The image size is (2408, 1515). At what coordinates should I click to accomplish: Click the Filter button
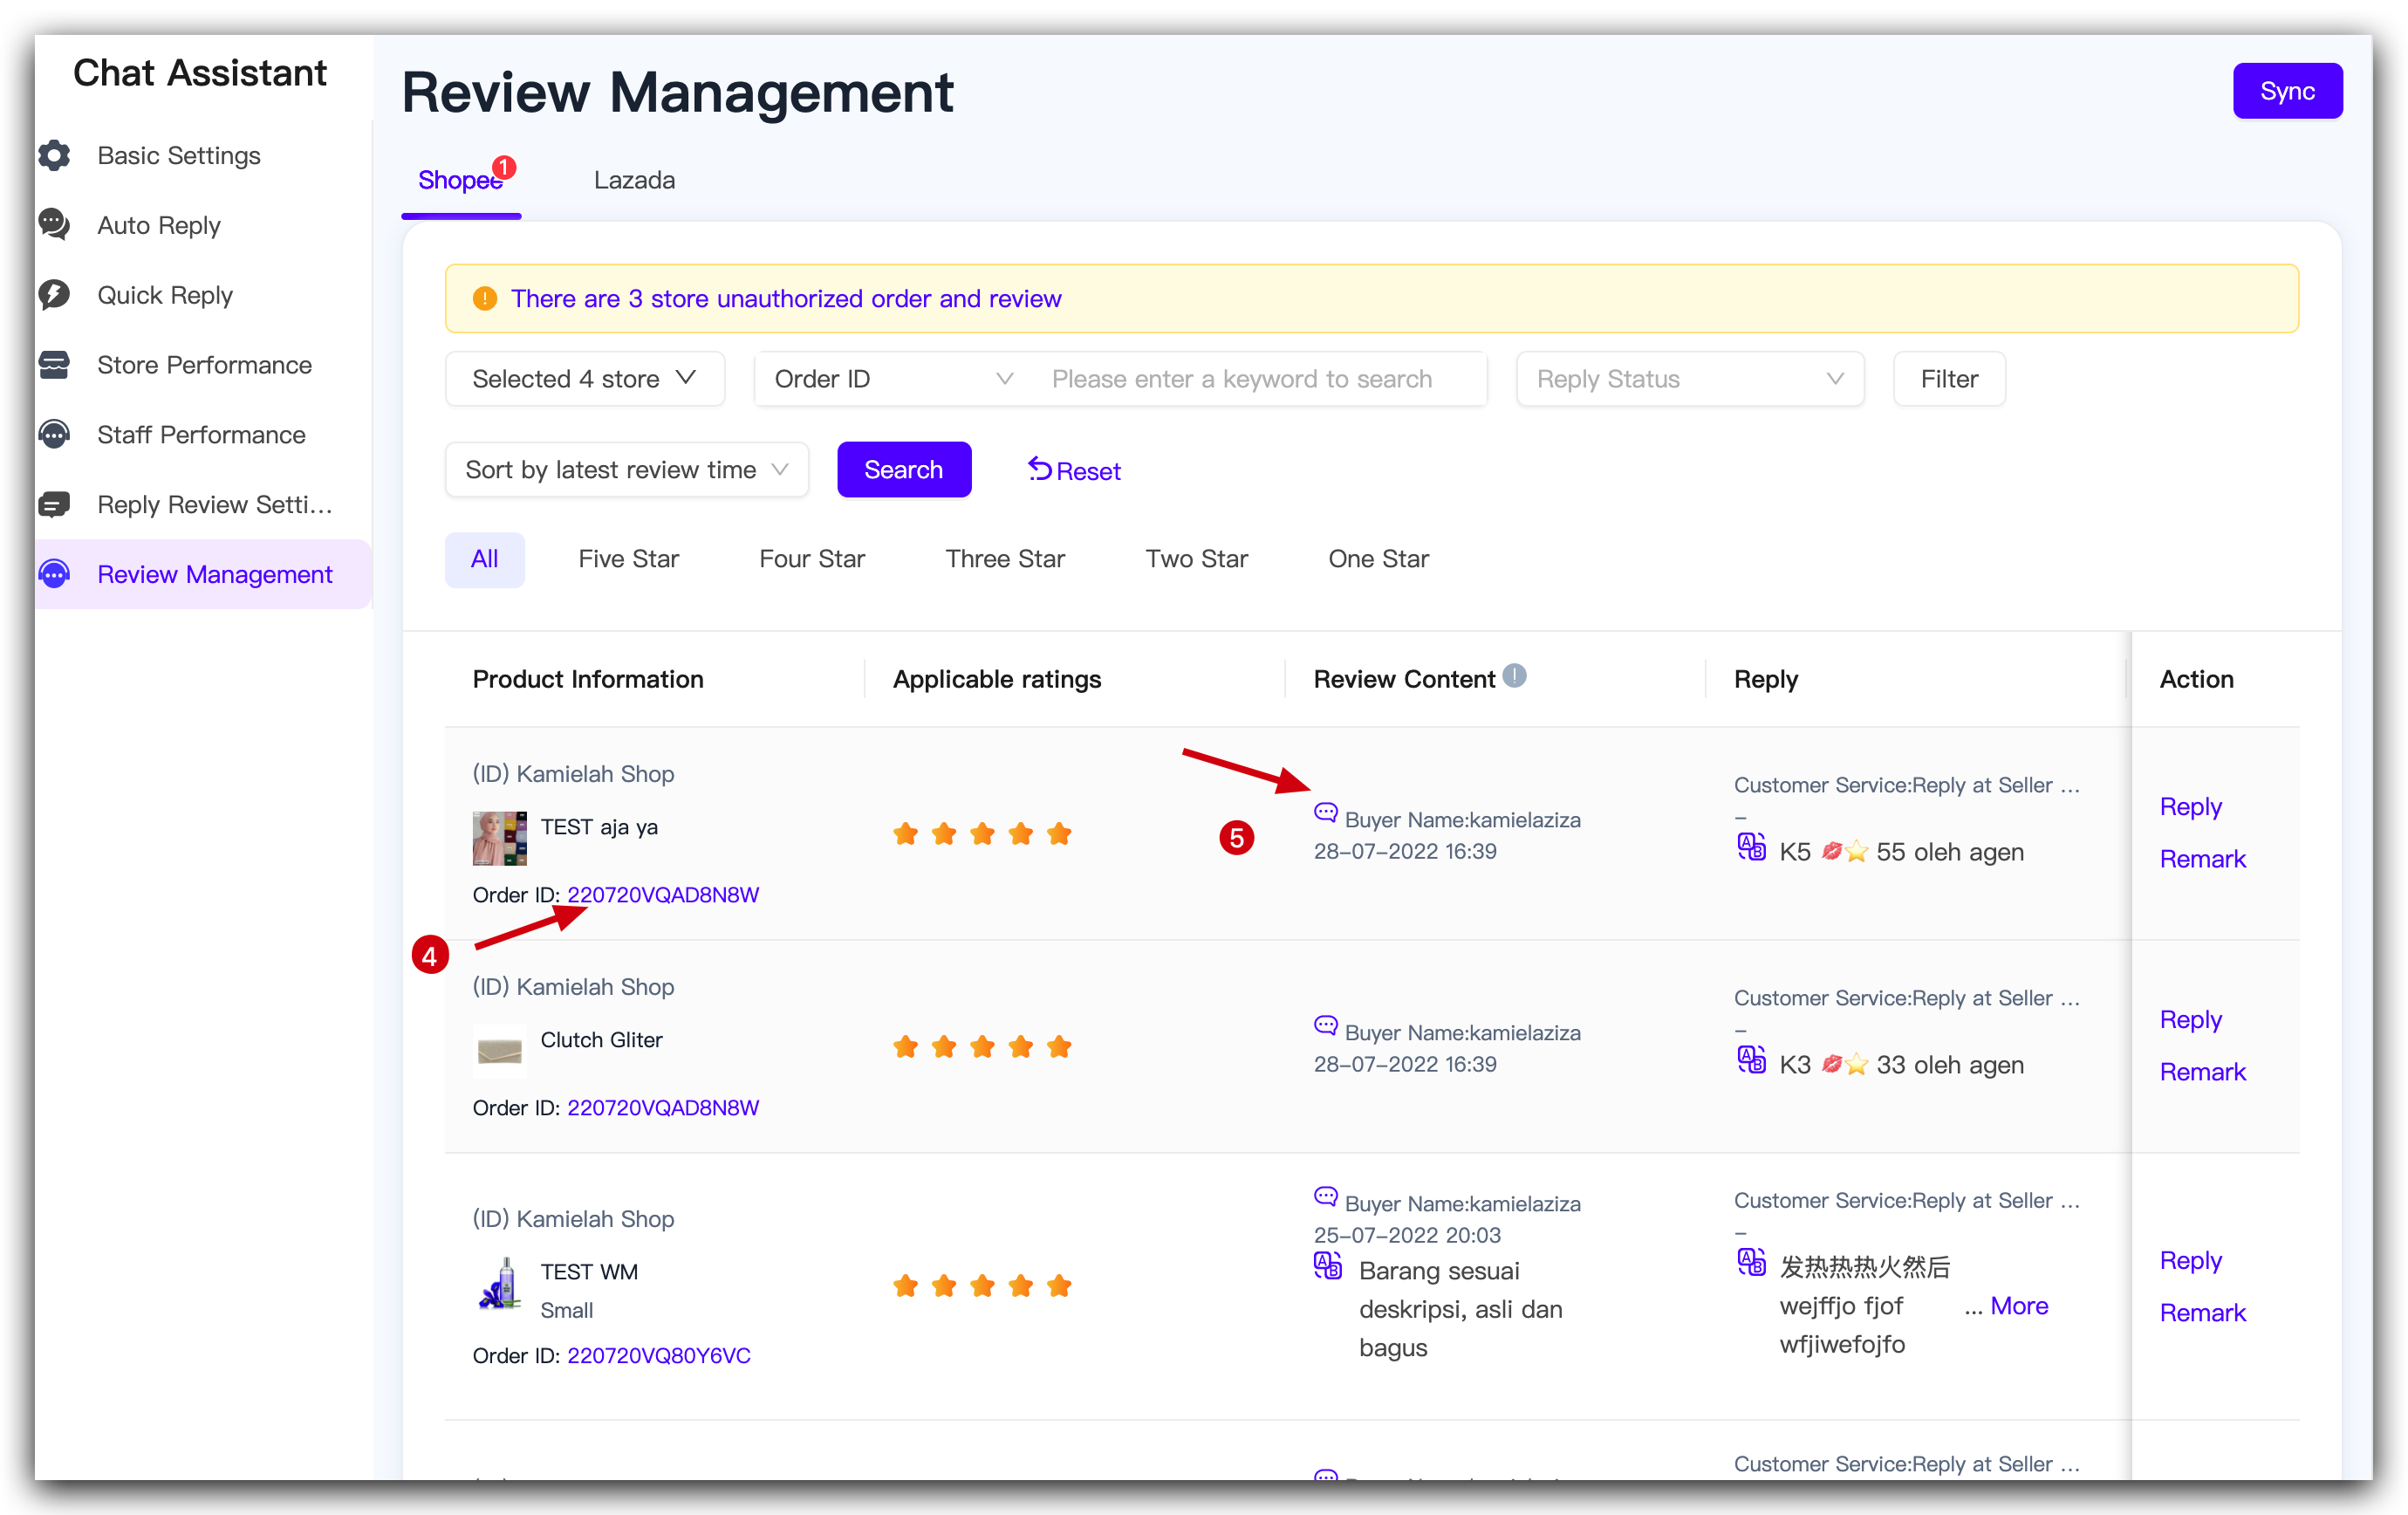pyautogui.click(x=1949, y=379)
